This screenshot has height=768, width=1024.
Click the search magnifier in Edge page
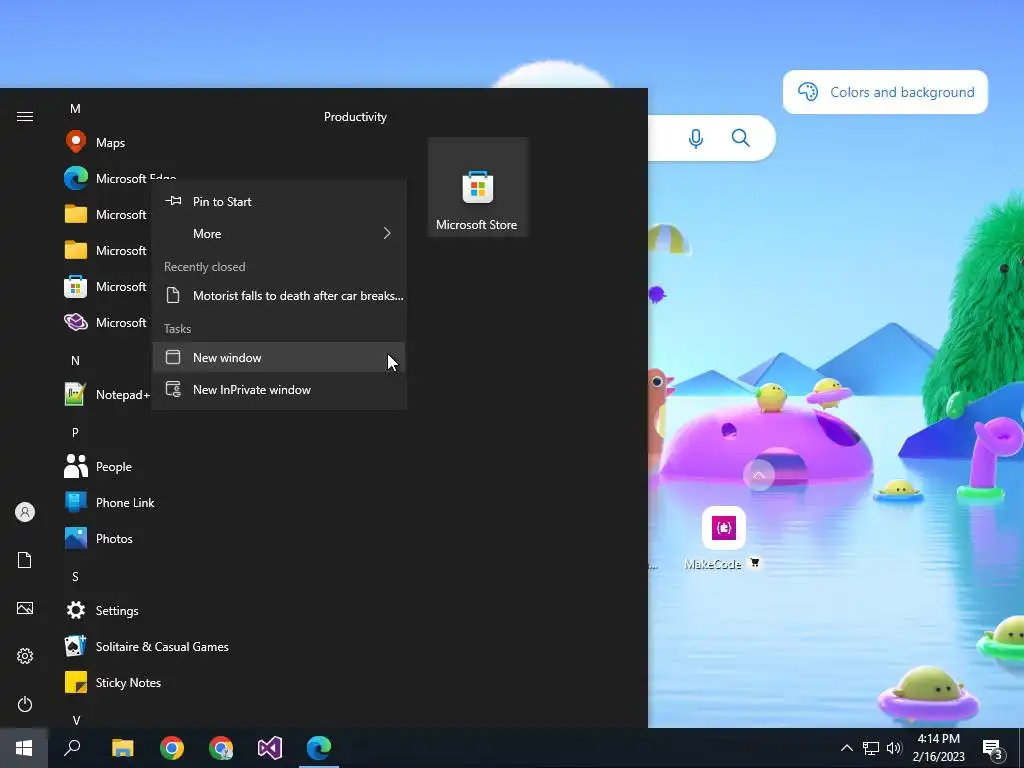pos(740,138)
